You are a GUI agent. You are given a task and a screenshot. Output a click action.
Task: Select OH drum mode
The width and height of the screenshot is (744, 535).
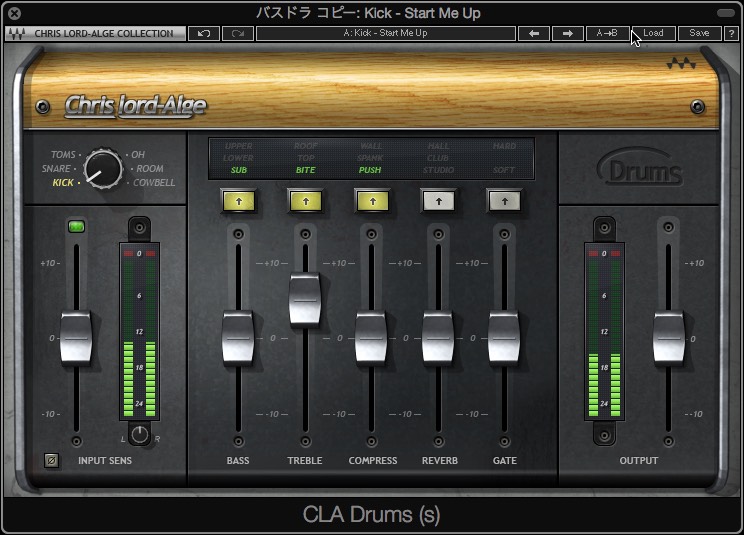(x=138, y=155)
